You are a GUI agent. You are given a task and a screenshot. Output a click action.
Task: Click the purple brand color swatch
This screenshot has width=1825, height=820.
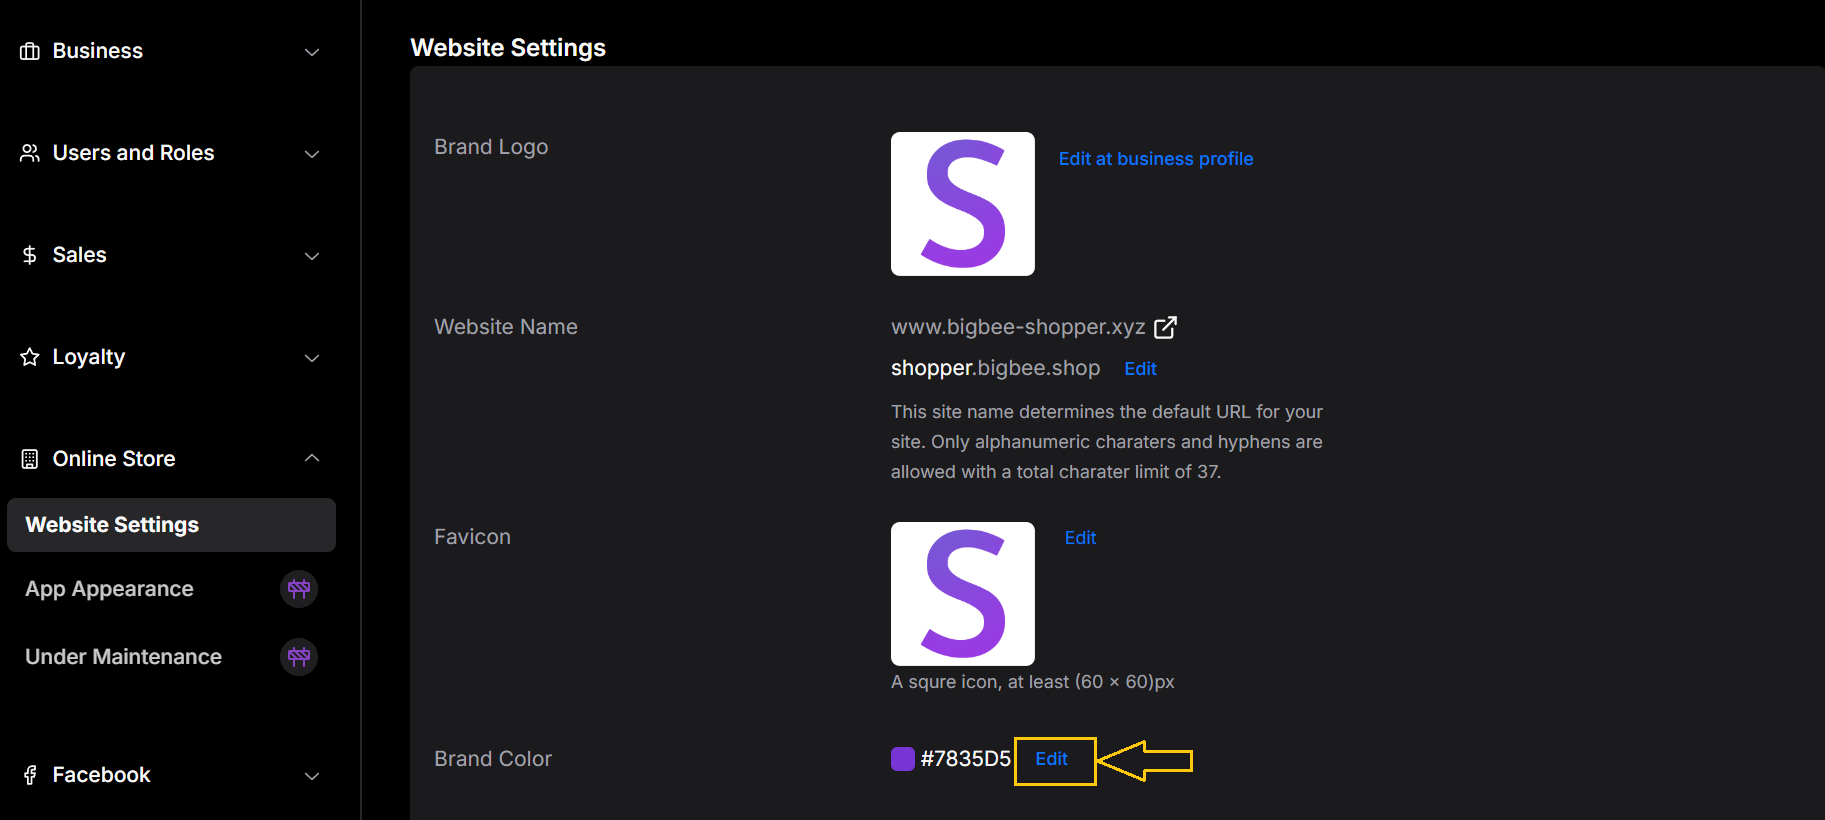(903, 759)
